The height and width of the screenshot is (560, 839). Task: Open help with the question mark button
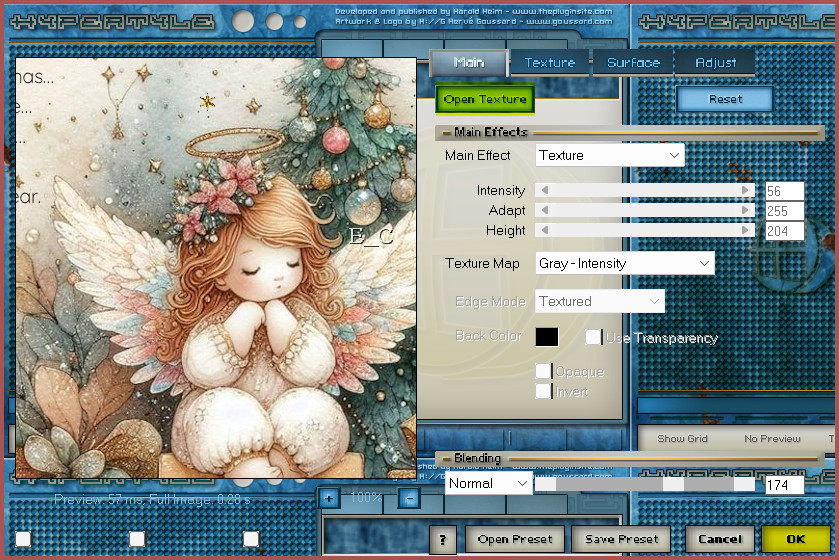tap(443, 539)
